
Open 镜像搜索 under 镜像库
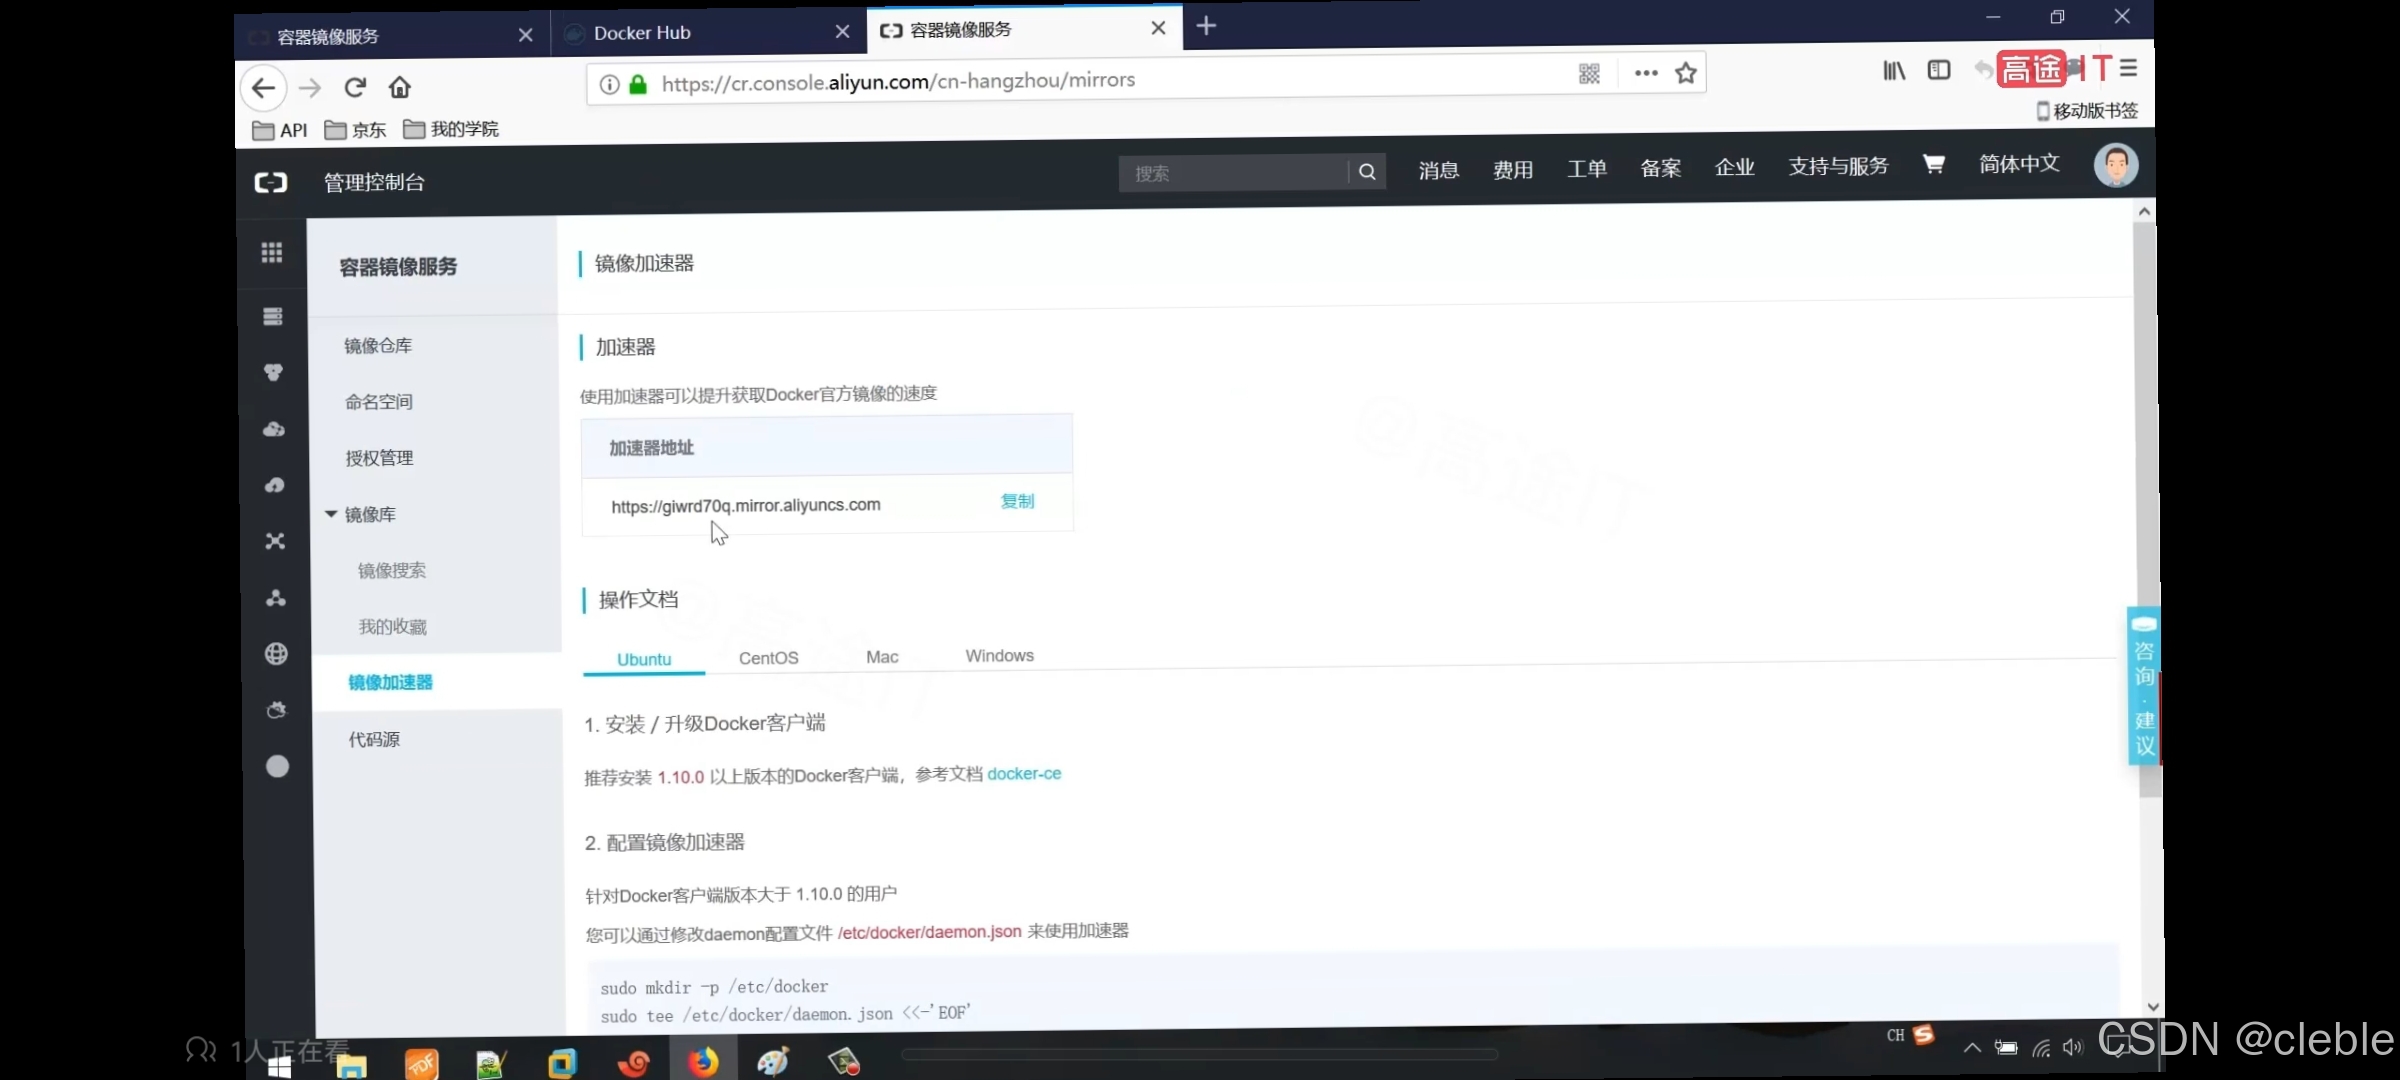pos(392,570)
